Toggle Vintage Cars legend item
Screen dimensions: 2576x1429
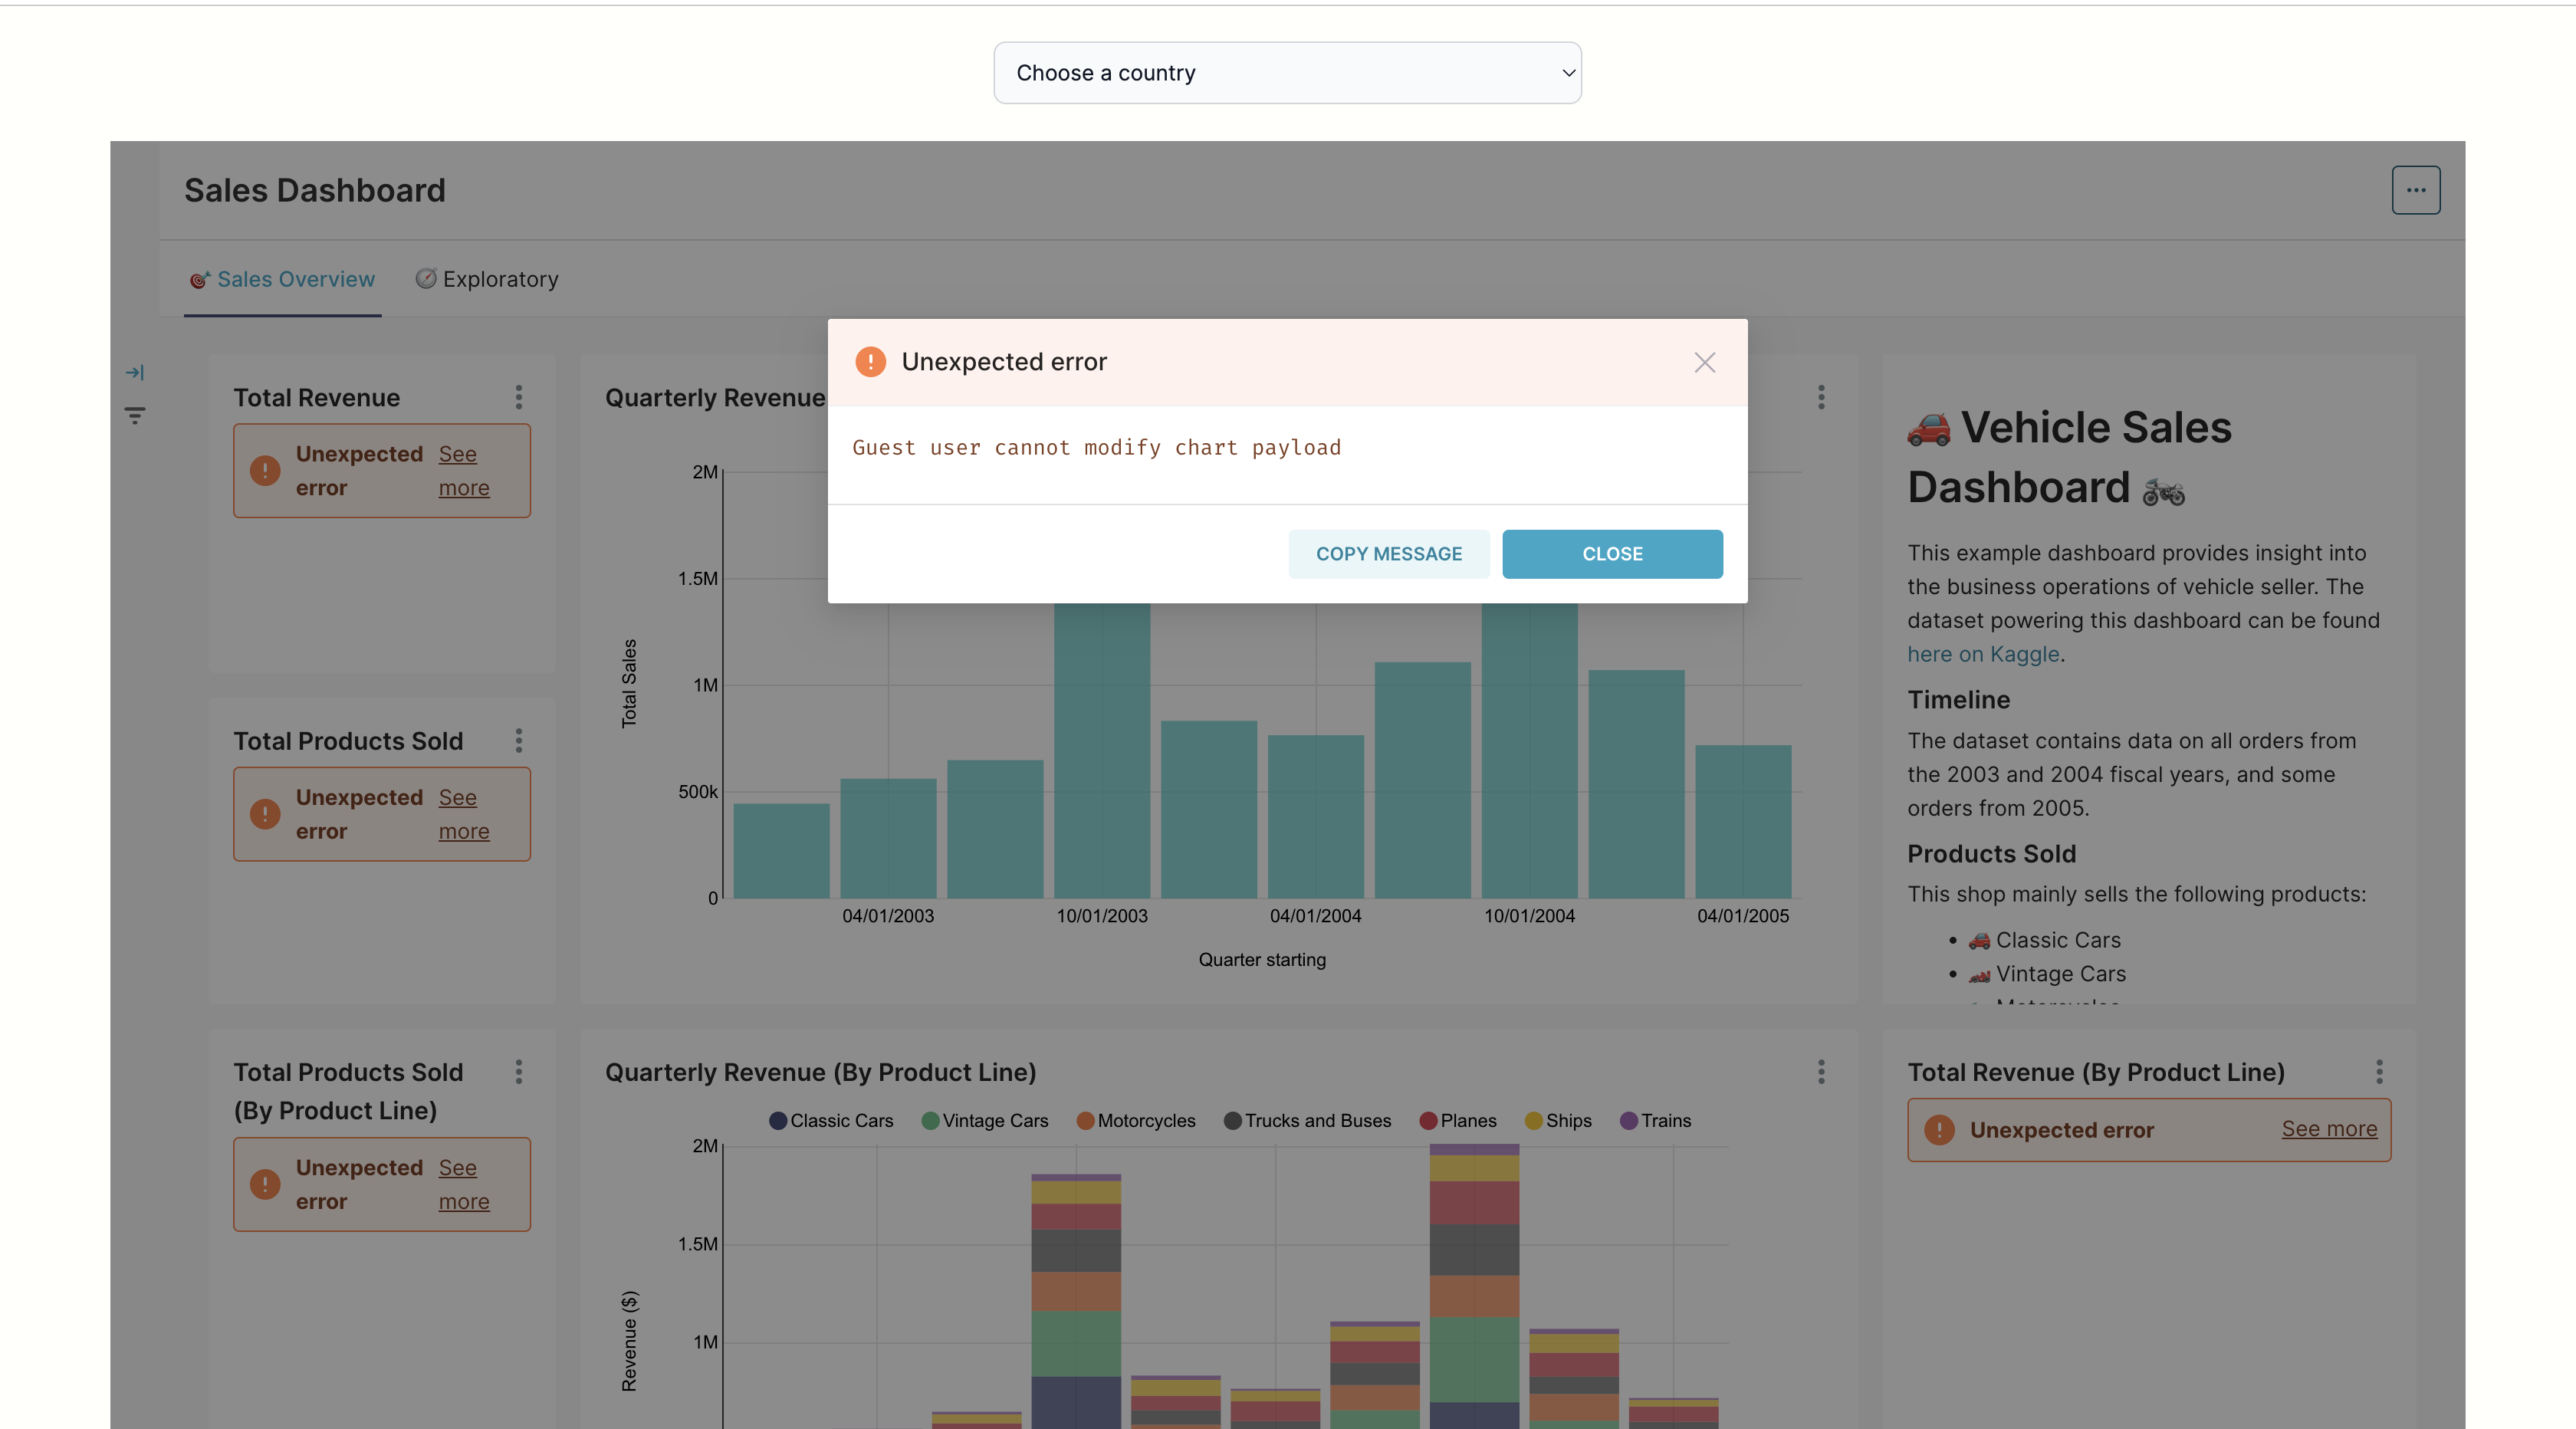(x=985, y=1121)
